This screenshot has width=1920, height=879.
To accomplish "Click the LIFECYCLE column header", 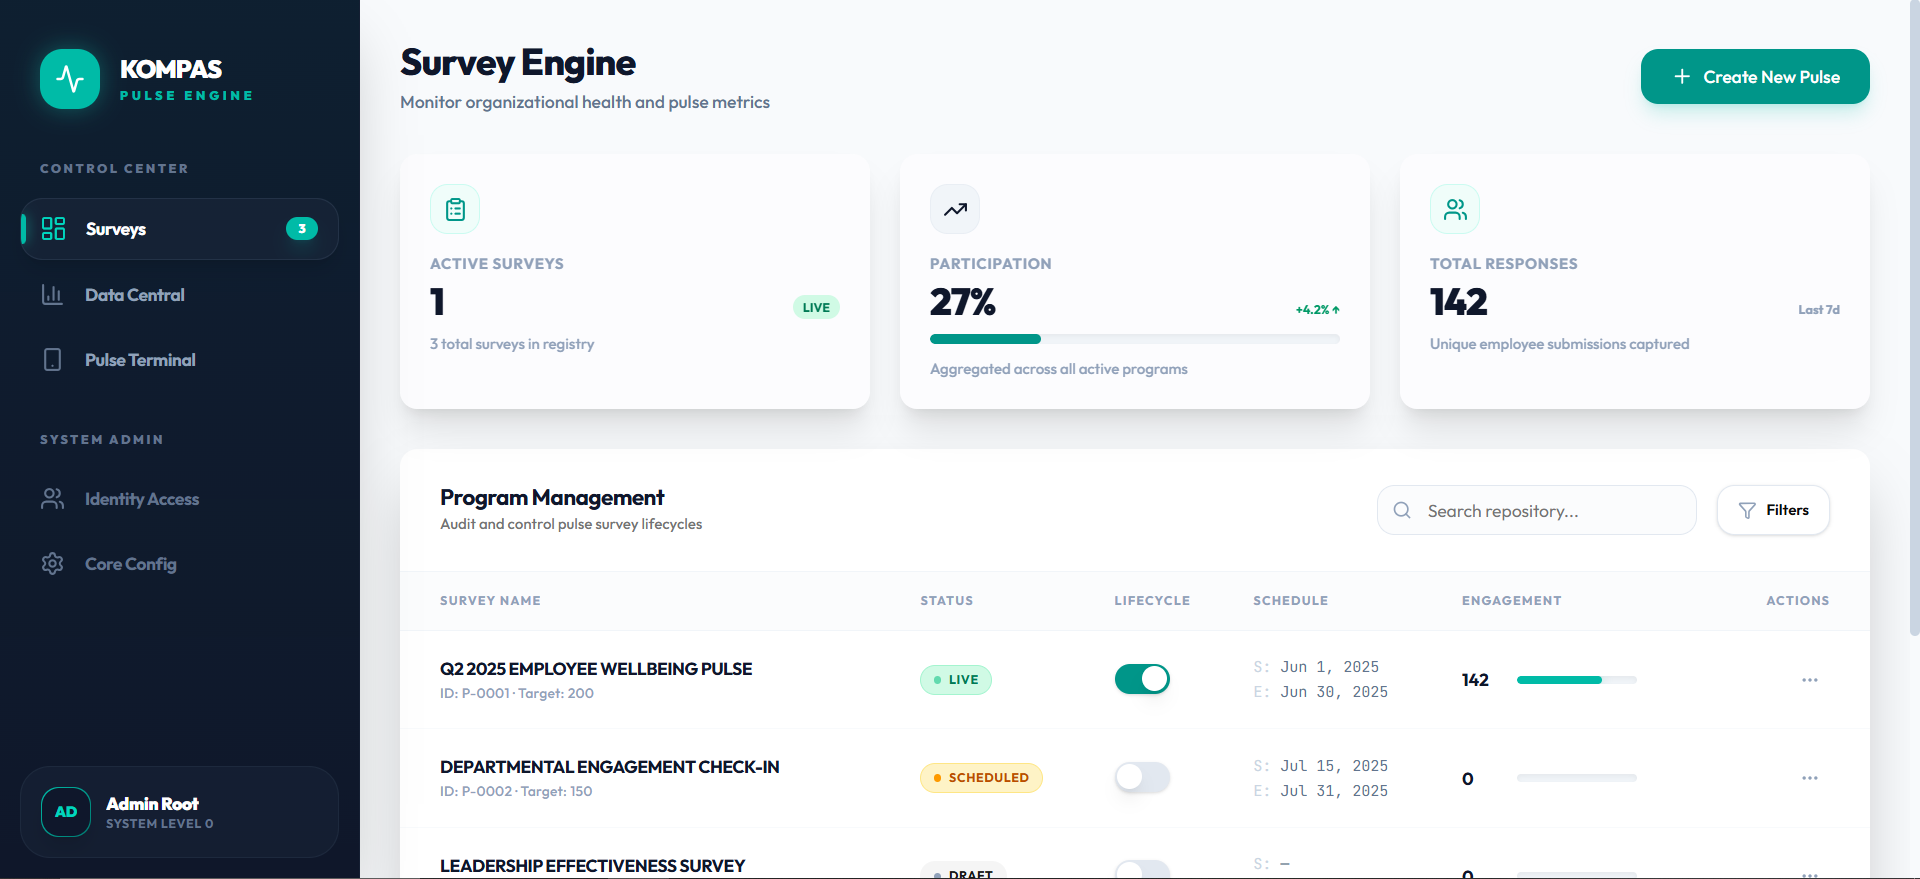I will coord(1152,601).
